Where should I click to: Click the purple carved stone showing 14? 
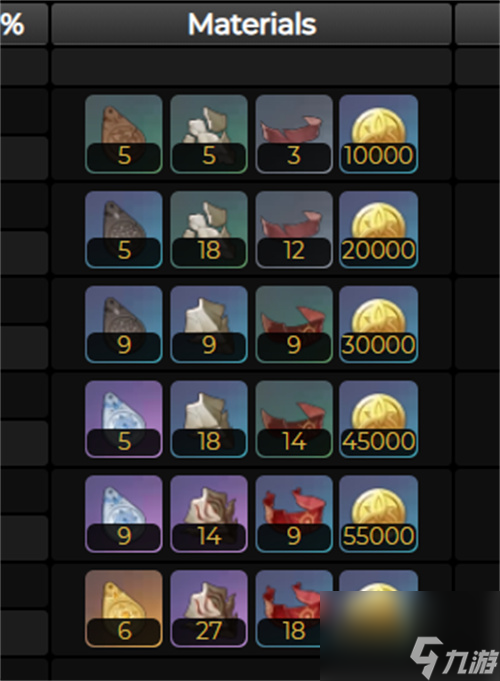(x=209, y=514)
